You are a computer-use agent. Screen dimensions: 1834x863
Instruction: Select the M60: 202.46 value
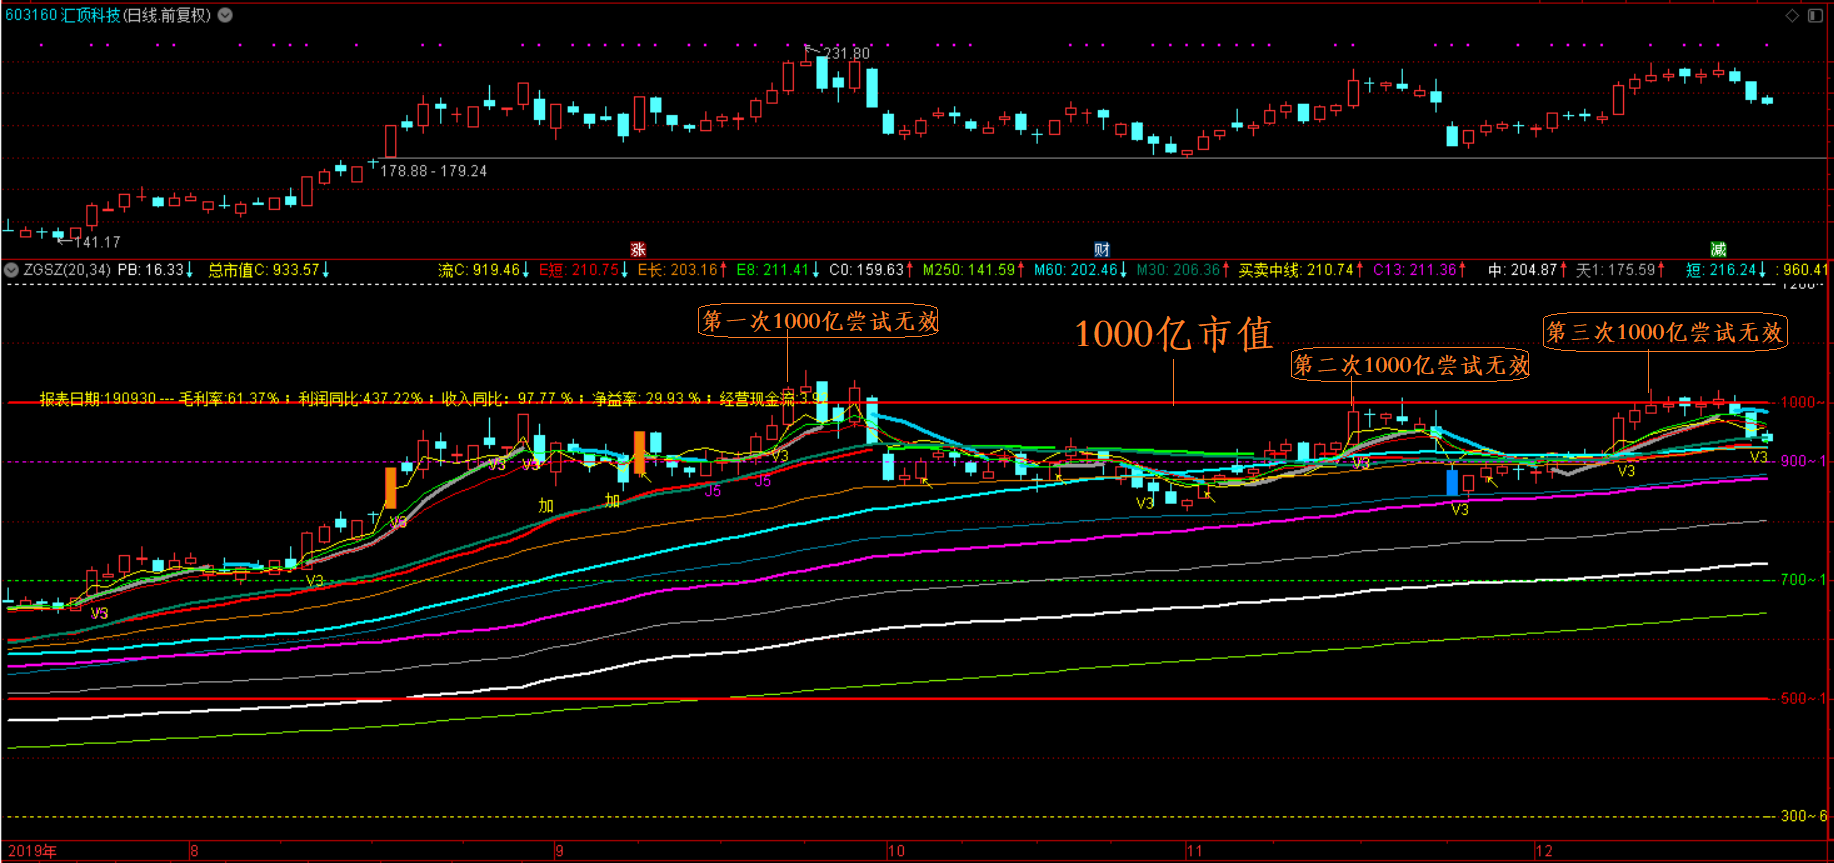tap(1080, 270)
